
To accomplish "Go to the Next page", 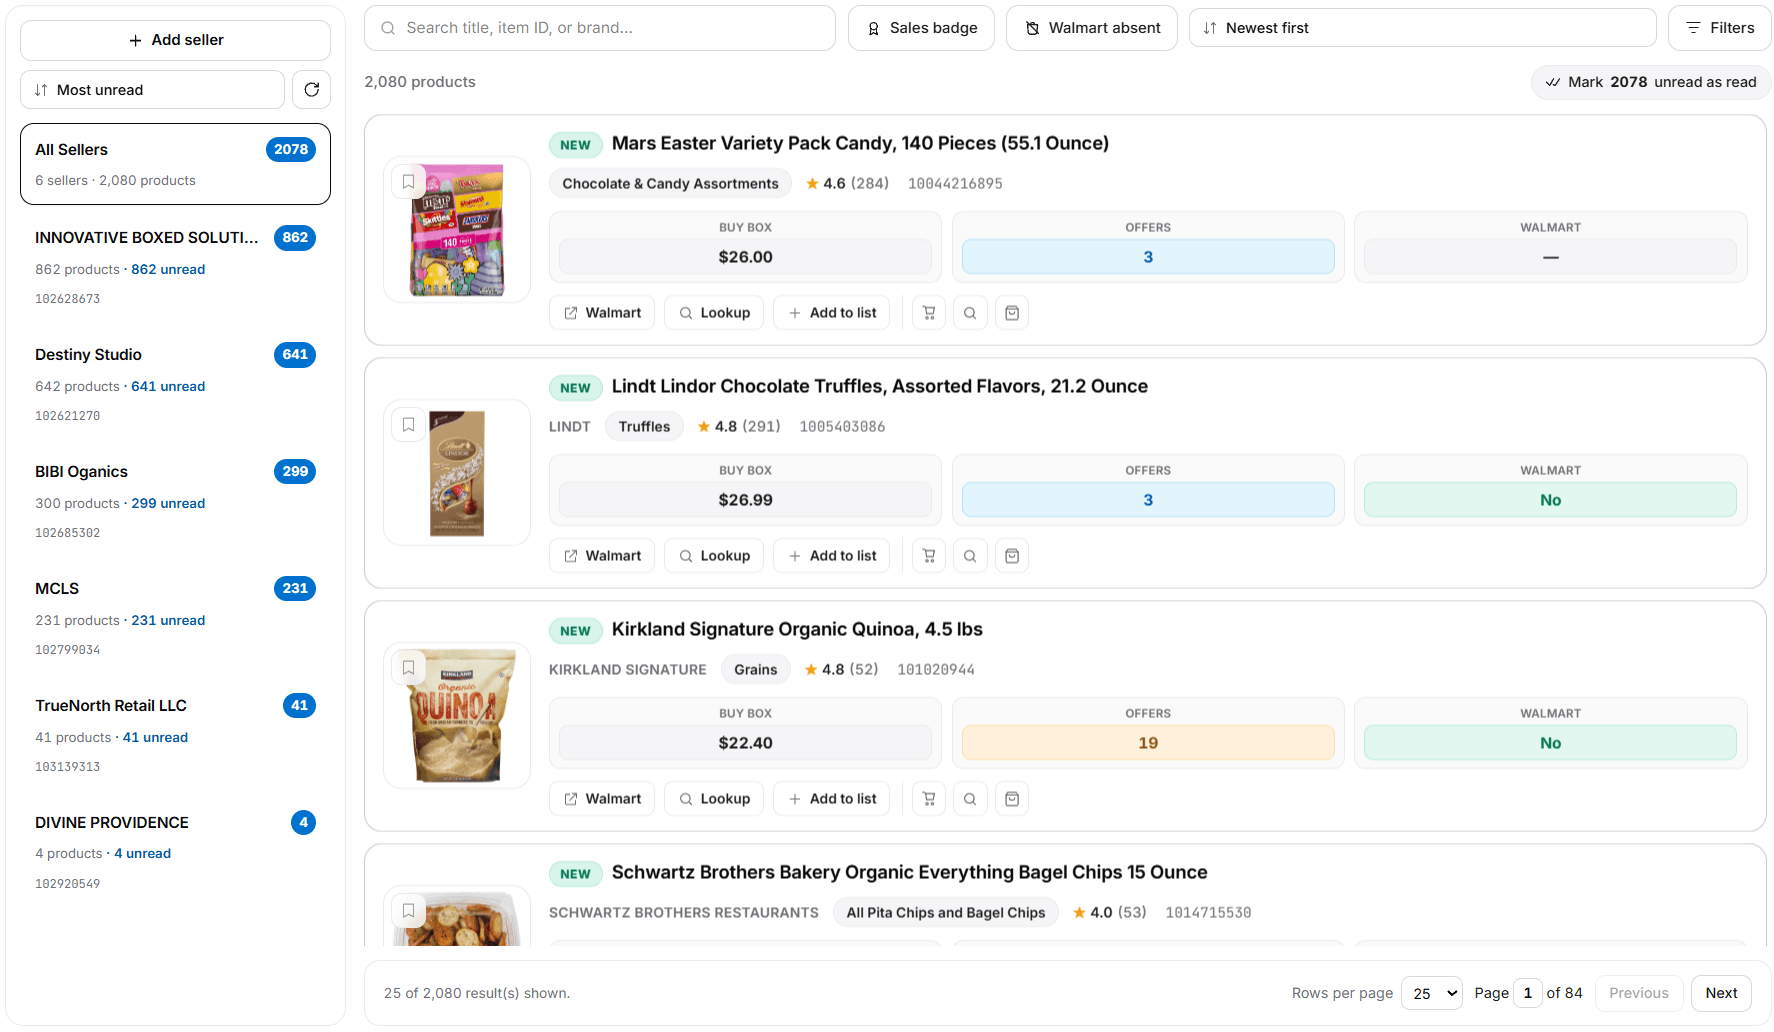I will (1721, 993).
